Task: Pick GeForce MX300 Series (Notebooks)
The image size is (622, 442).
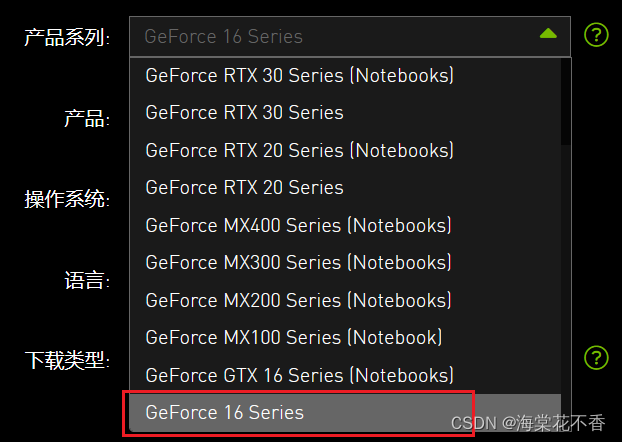Action: pos(298,262)
